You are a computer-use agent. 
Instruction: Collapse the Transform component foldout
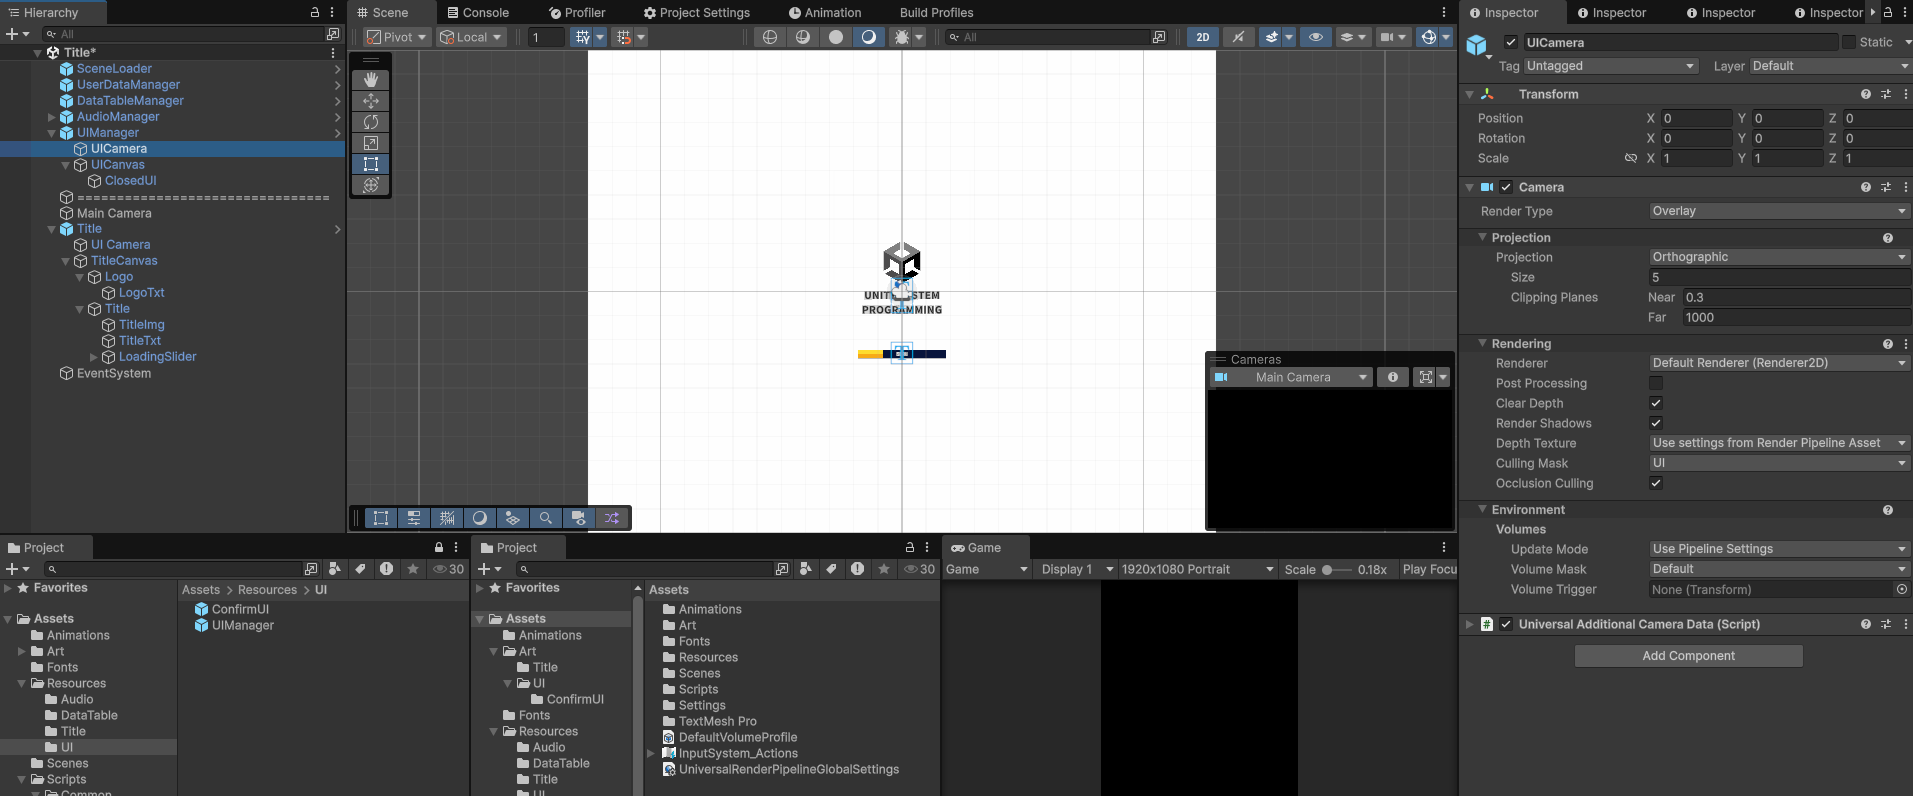1469,94
